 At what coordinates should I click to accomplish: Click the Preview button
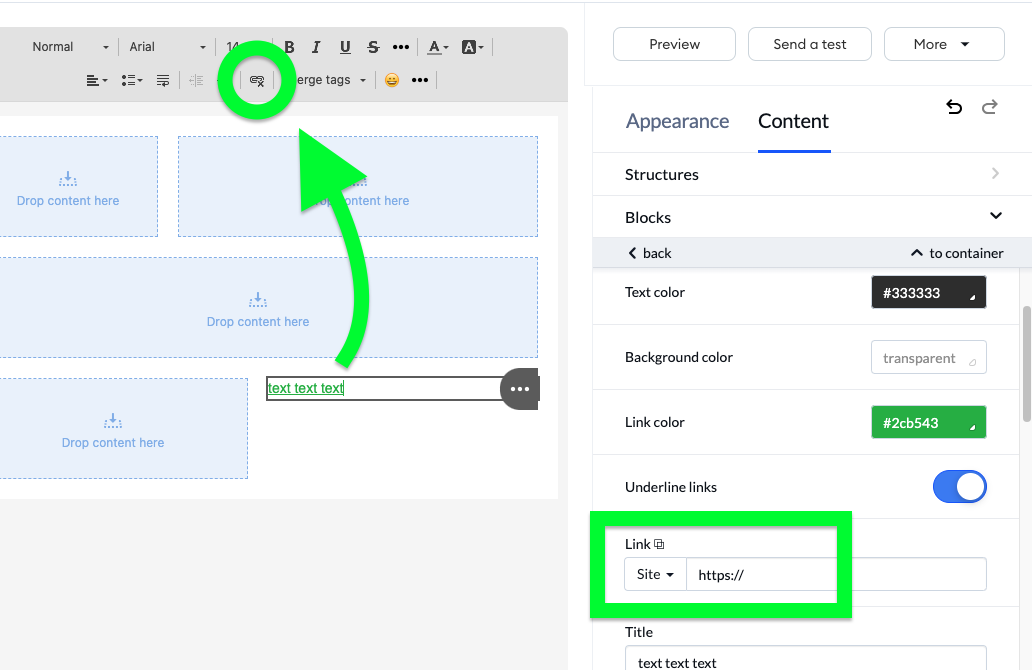click(674, 44)
